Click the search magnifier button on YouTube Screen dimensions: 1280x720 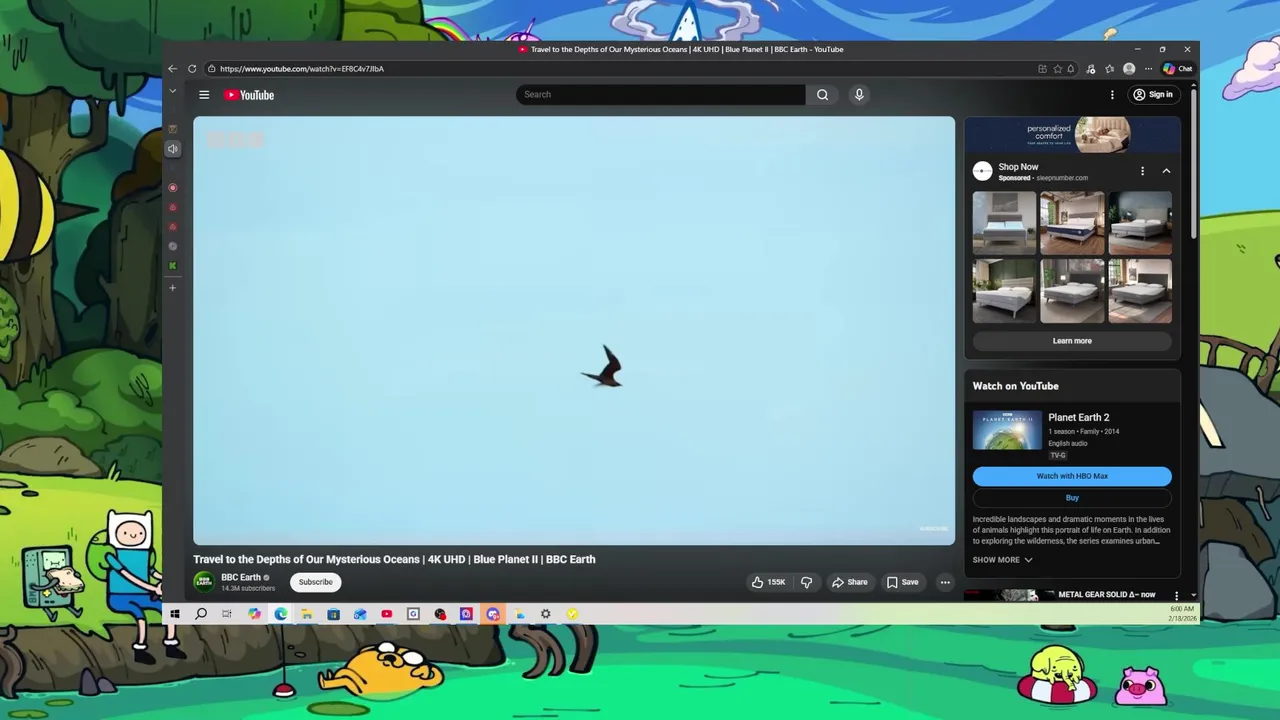tap(822, 95)
